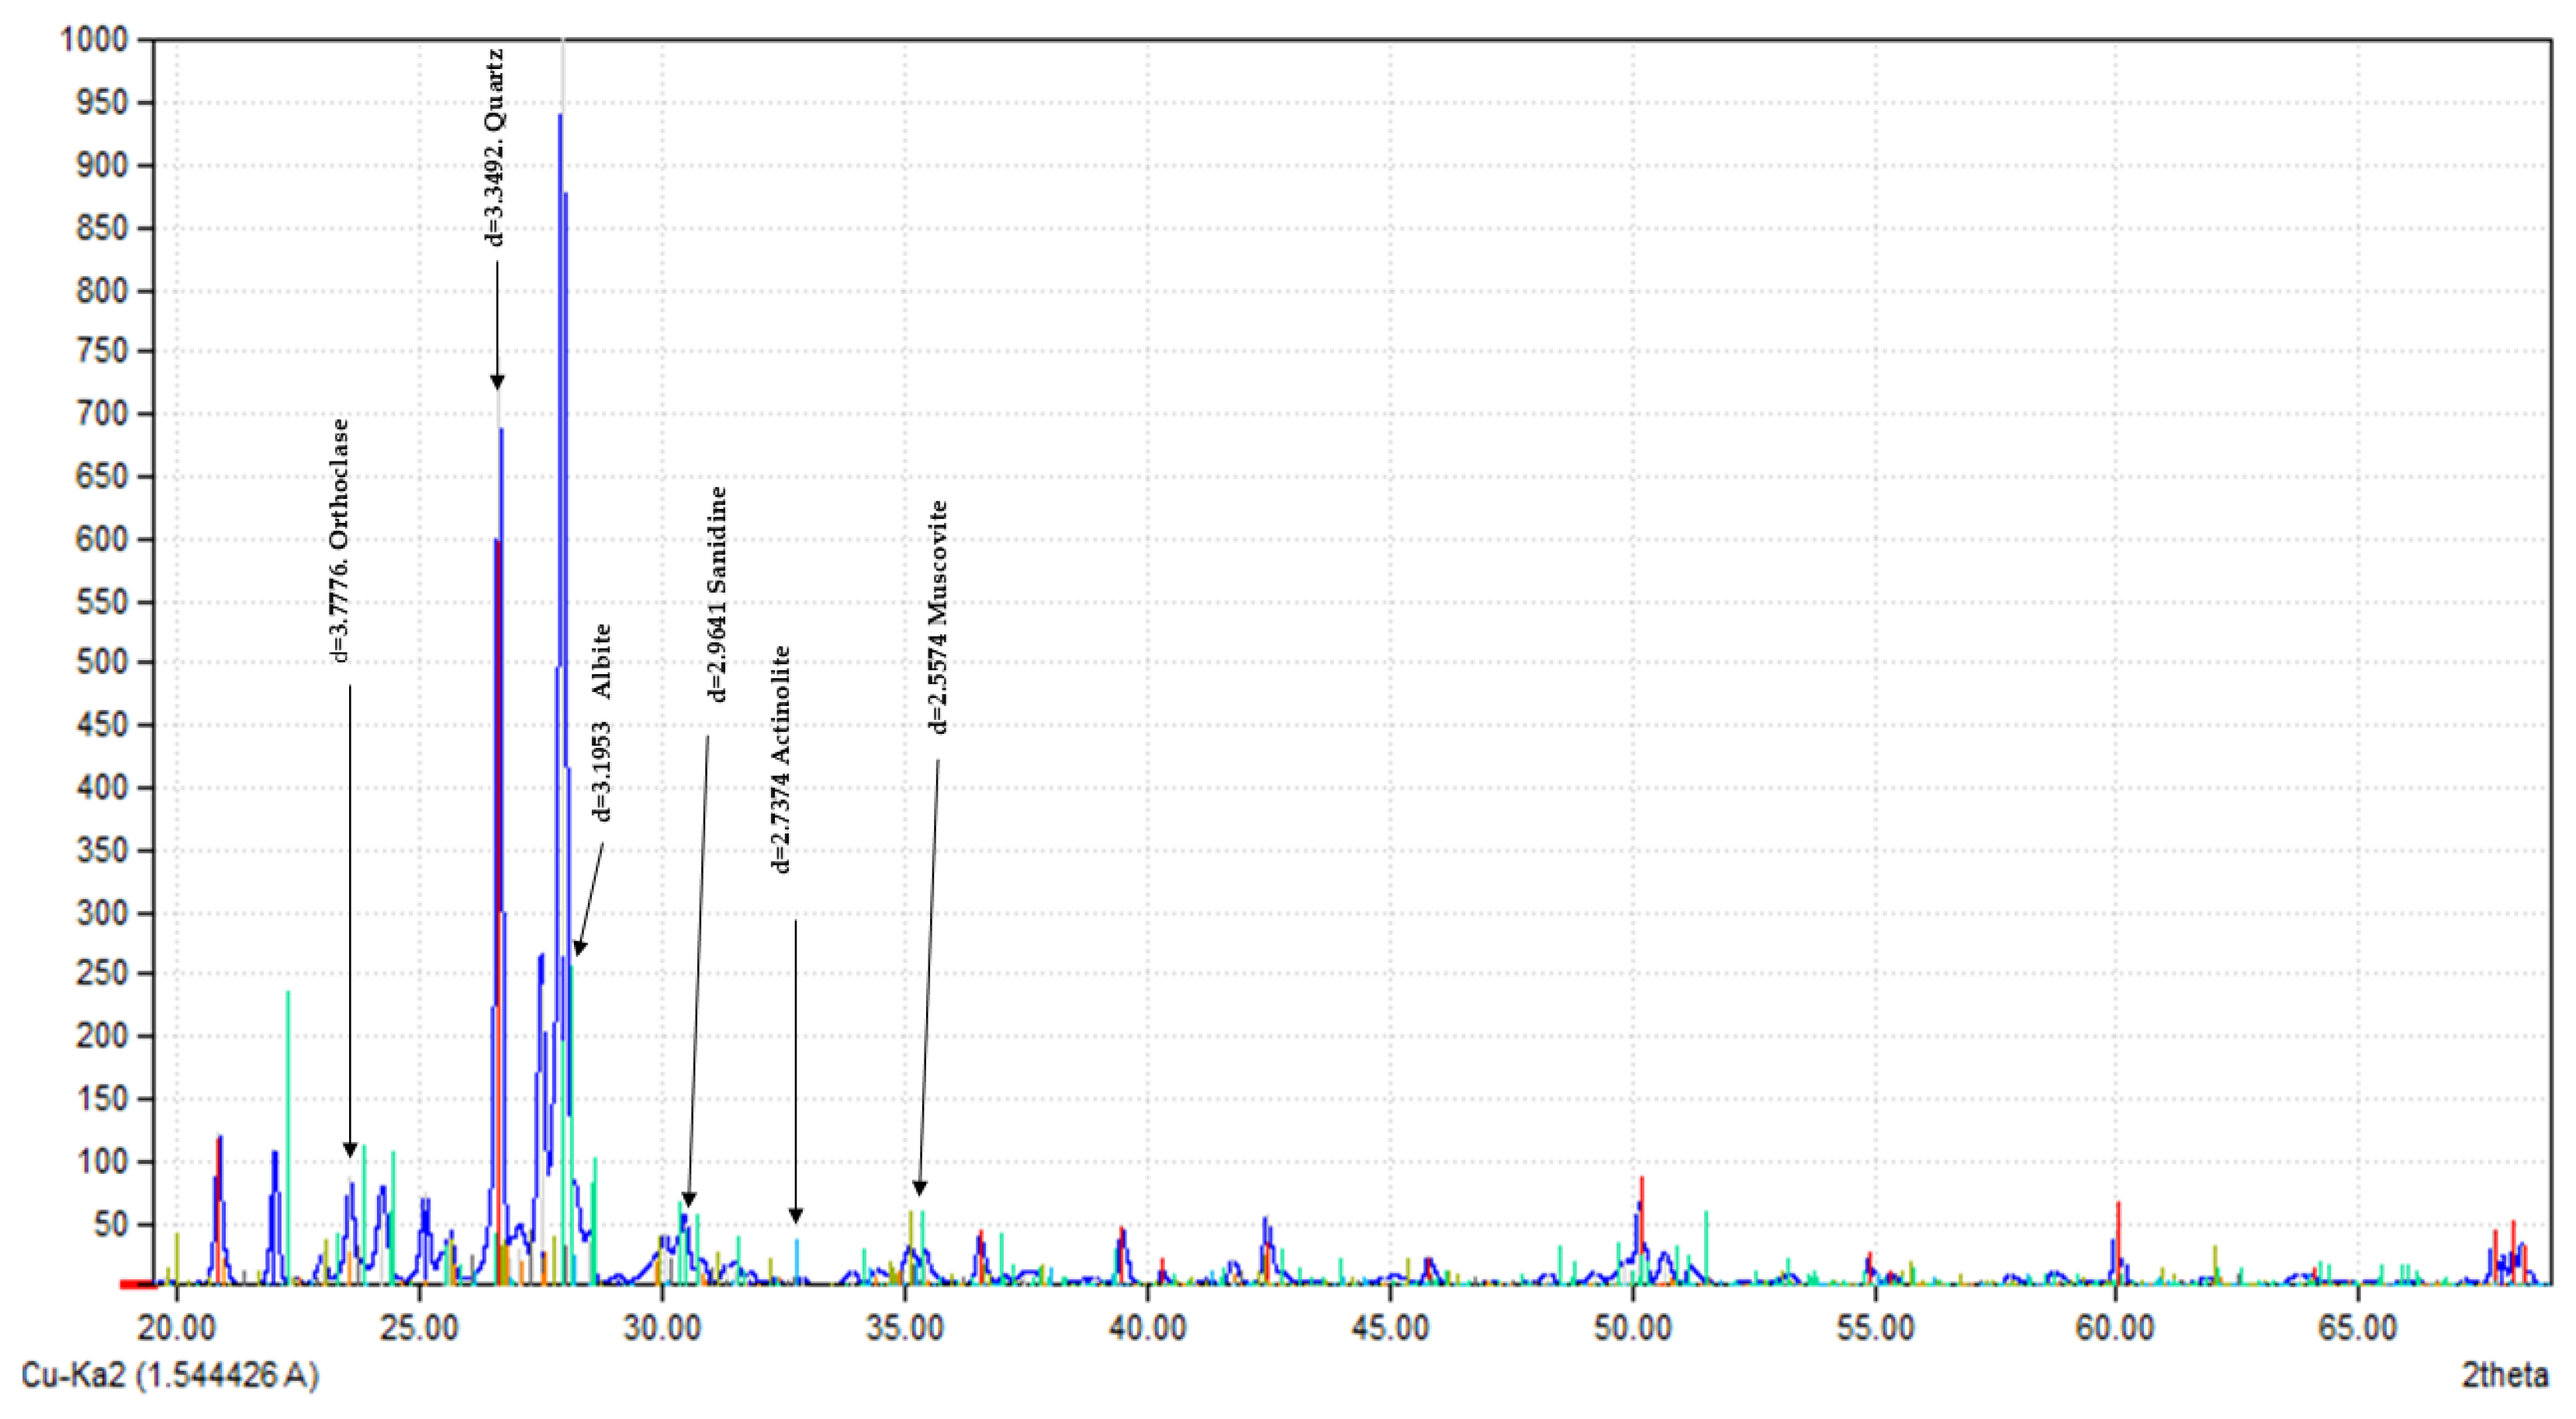Click the Cu-Ka2 wavelength text
2576x1419 pixels.
(170, 1376)
